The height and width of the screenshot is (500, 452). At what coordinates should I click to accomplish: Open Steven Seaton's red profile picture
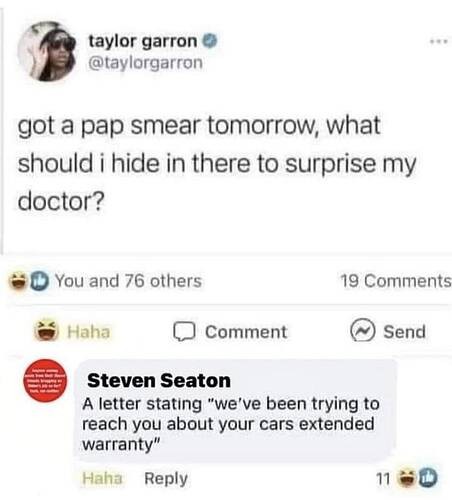(x=45, y=380)
